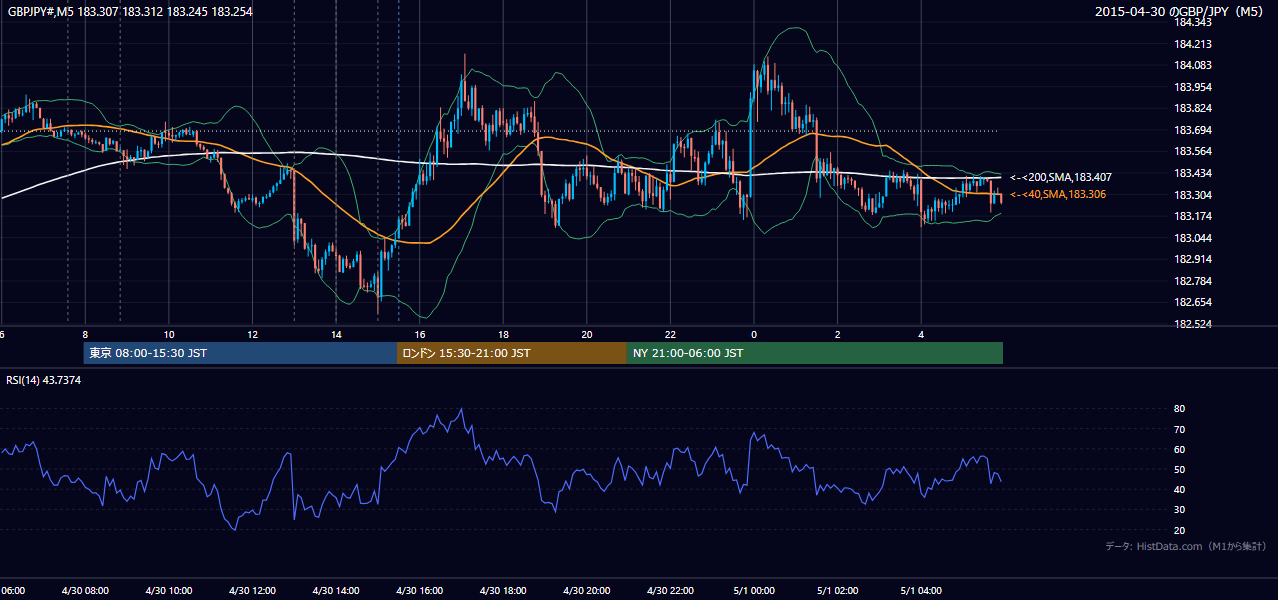This screenshot has width=1278, height=600.
Task: Select the NY 21:00-06:00 JST session bar
Action: click(815, 353)
